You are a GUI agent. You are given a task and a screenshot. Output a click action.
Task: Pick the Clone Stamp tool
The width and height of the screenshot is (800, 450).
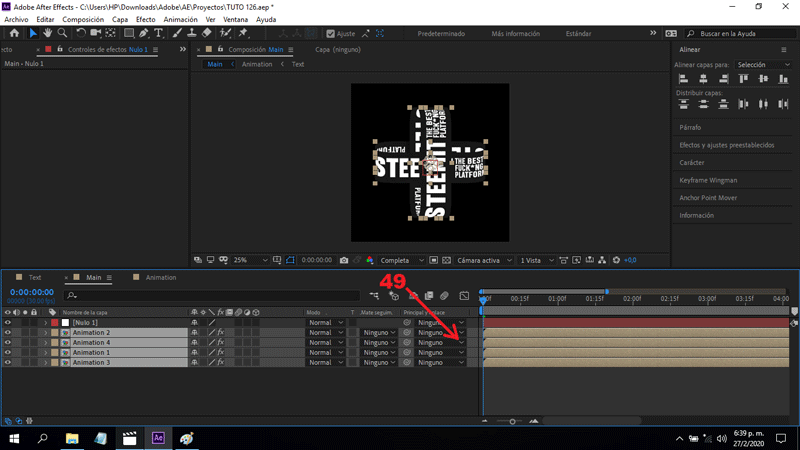point(192,33)
